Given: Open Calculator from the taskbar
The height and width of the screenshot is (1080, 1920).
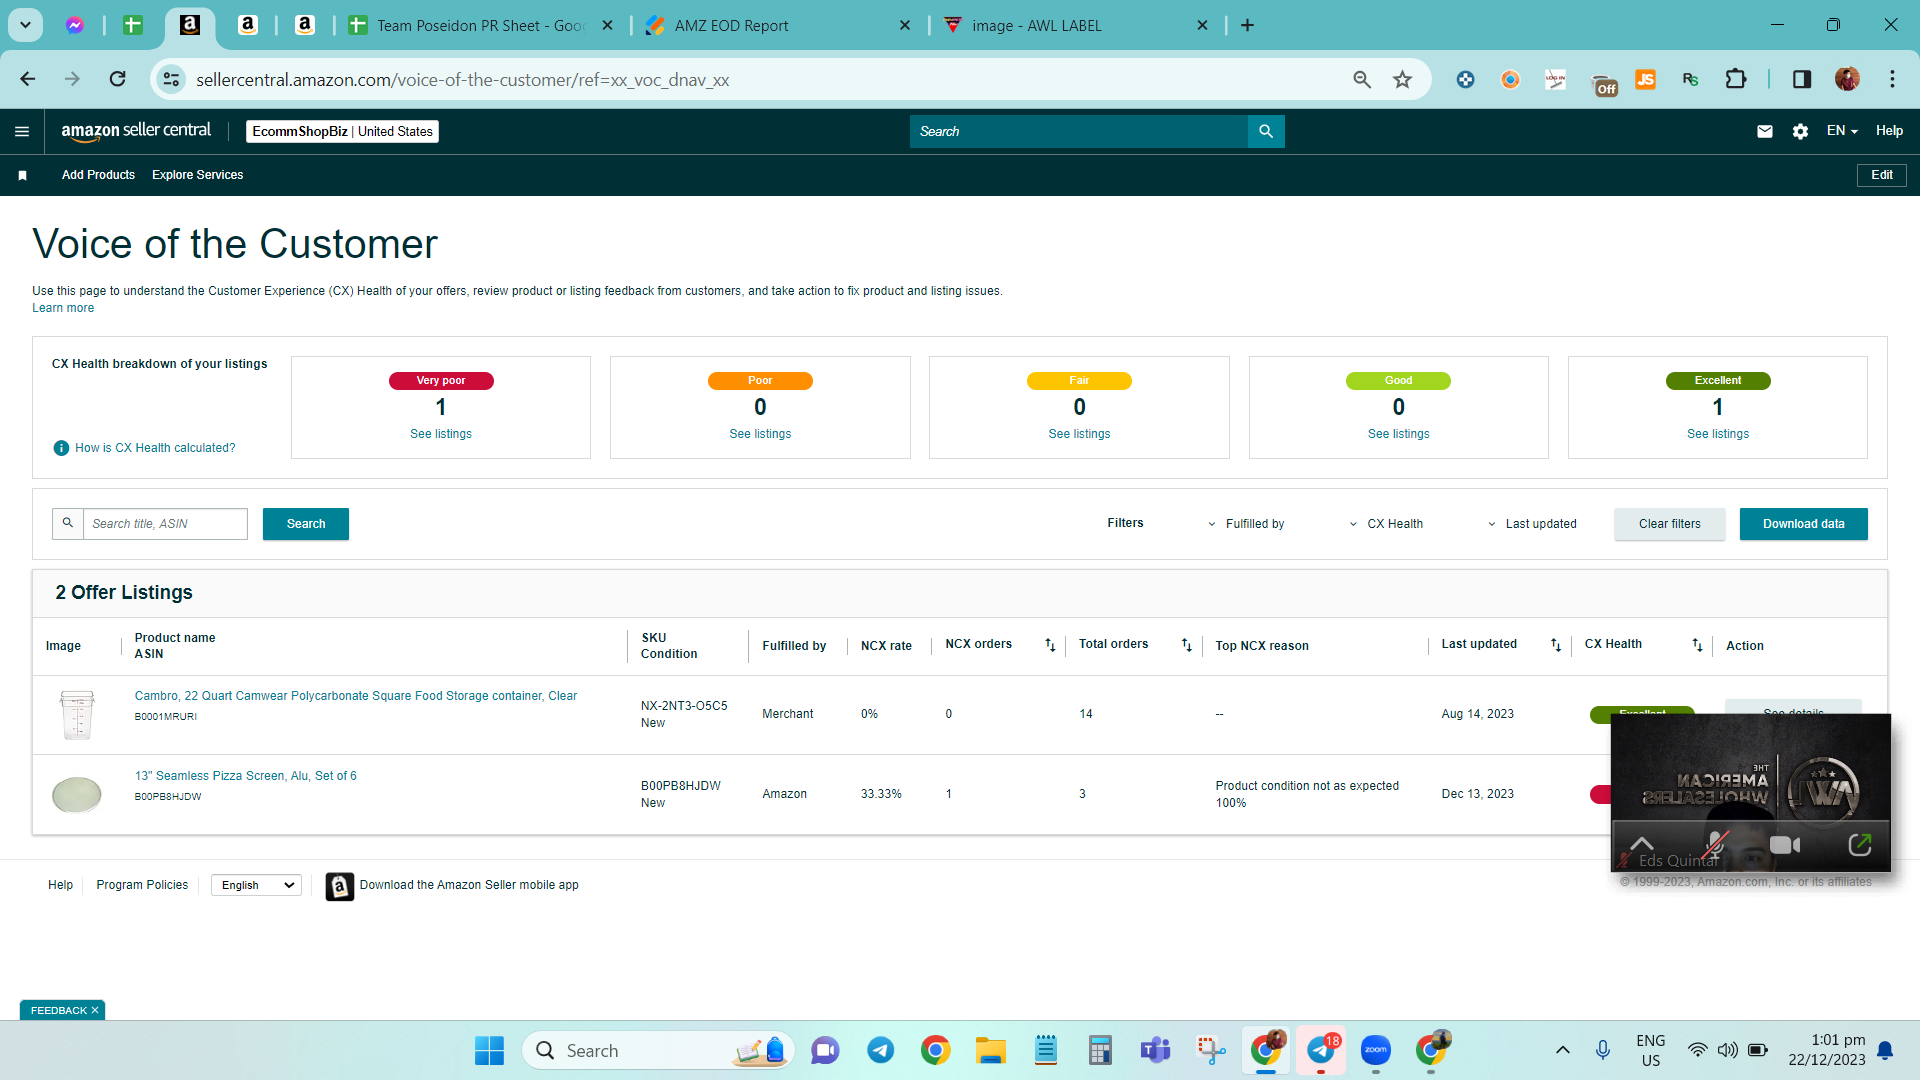Looking at the screenshot, I should click(x=1100, y=1050).
